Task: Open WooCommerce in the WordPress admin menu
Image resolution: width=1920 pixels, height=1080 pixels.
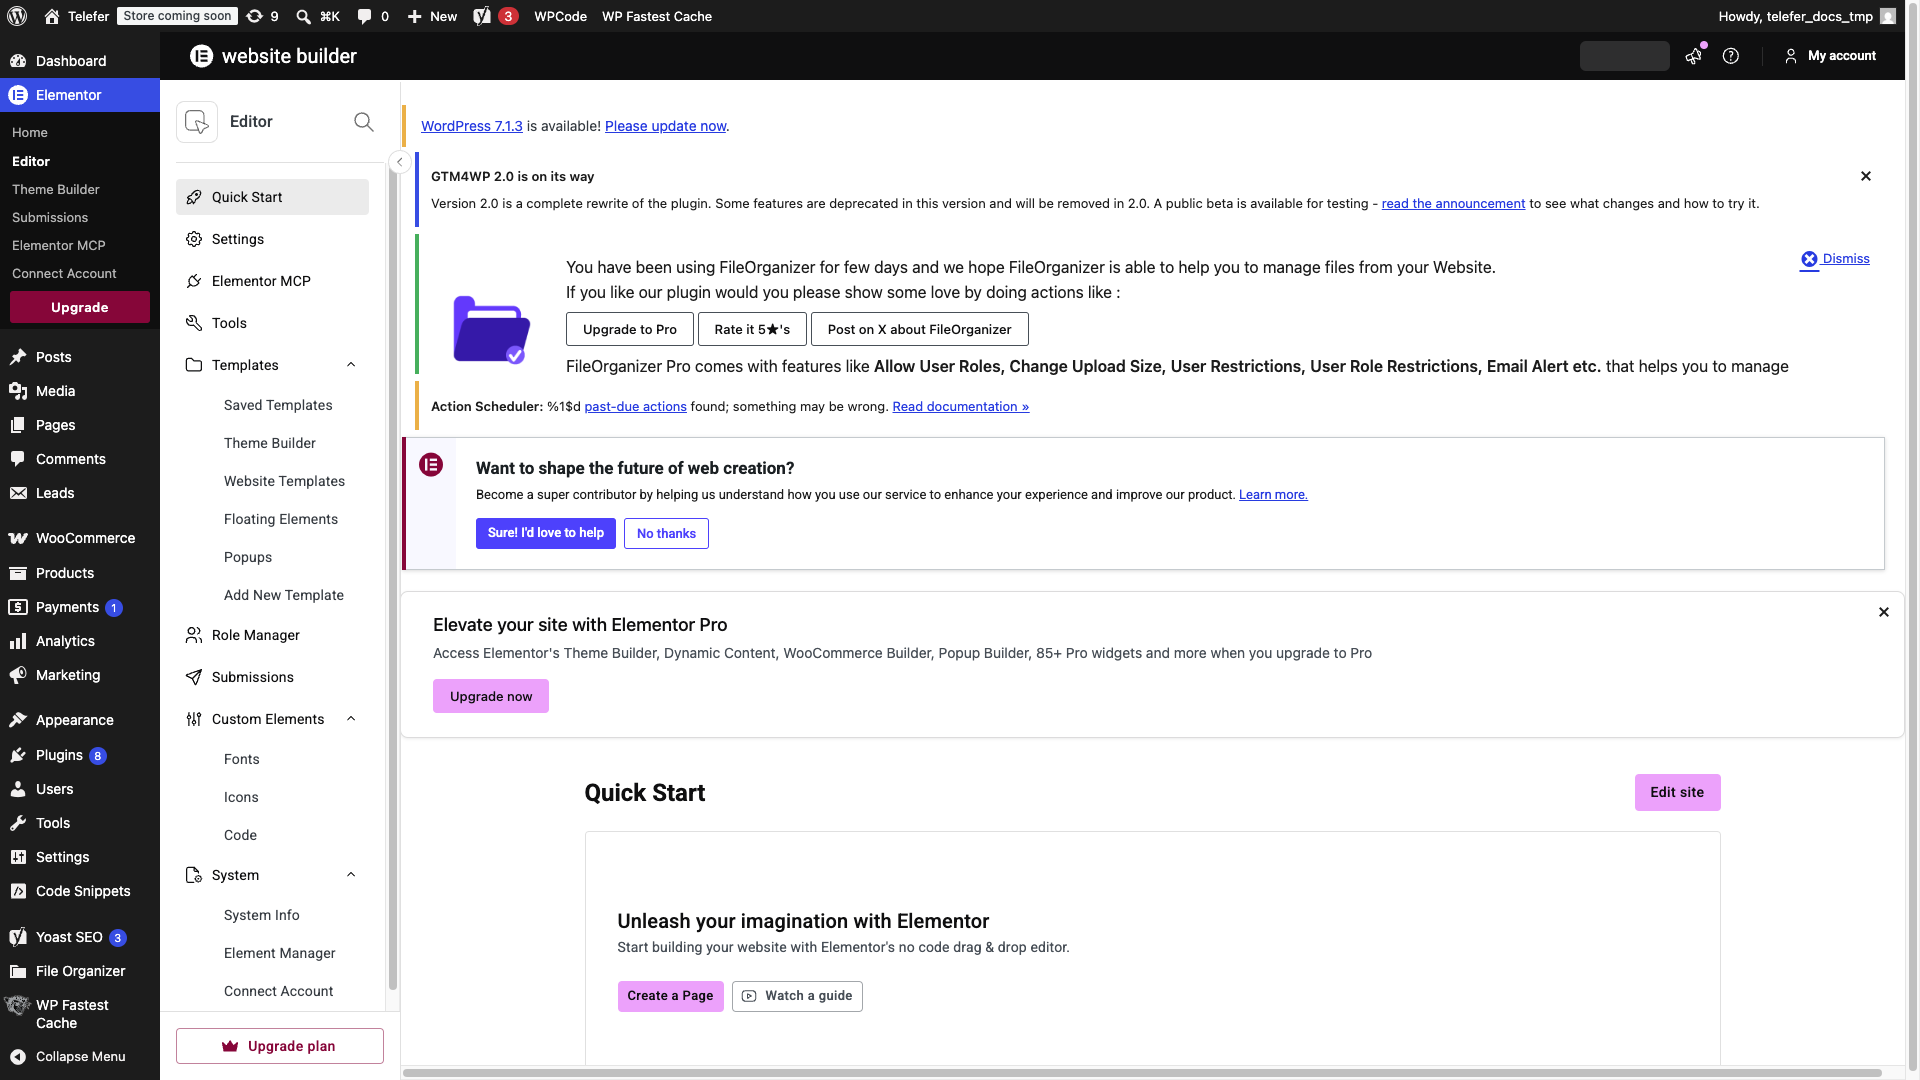Action: pos(80,538)
